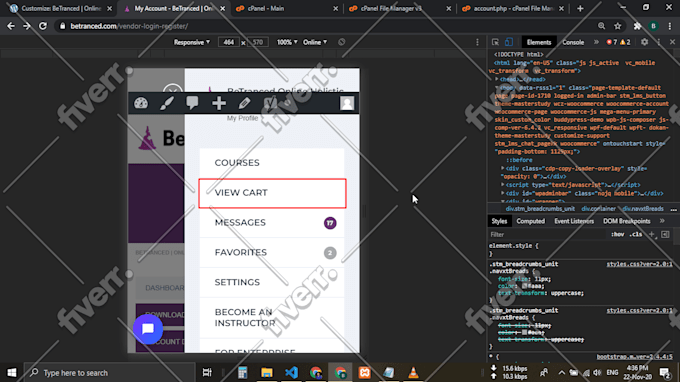
Task: Toggle the .cls class editor
Action: click(636, 235)
